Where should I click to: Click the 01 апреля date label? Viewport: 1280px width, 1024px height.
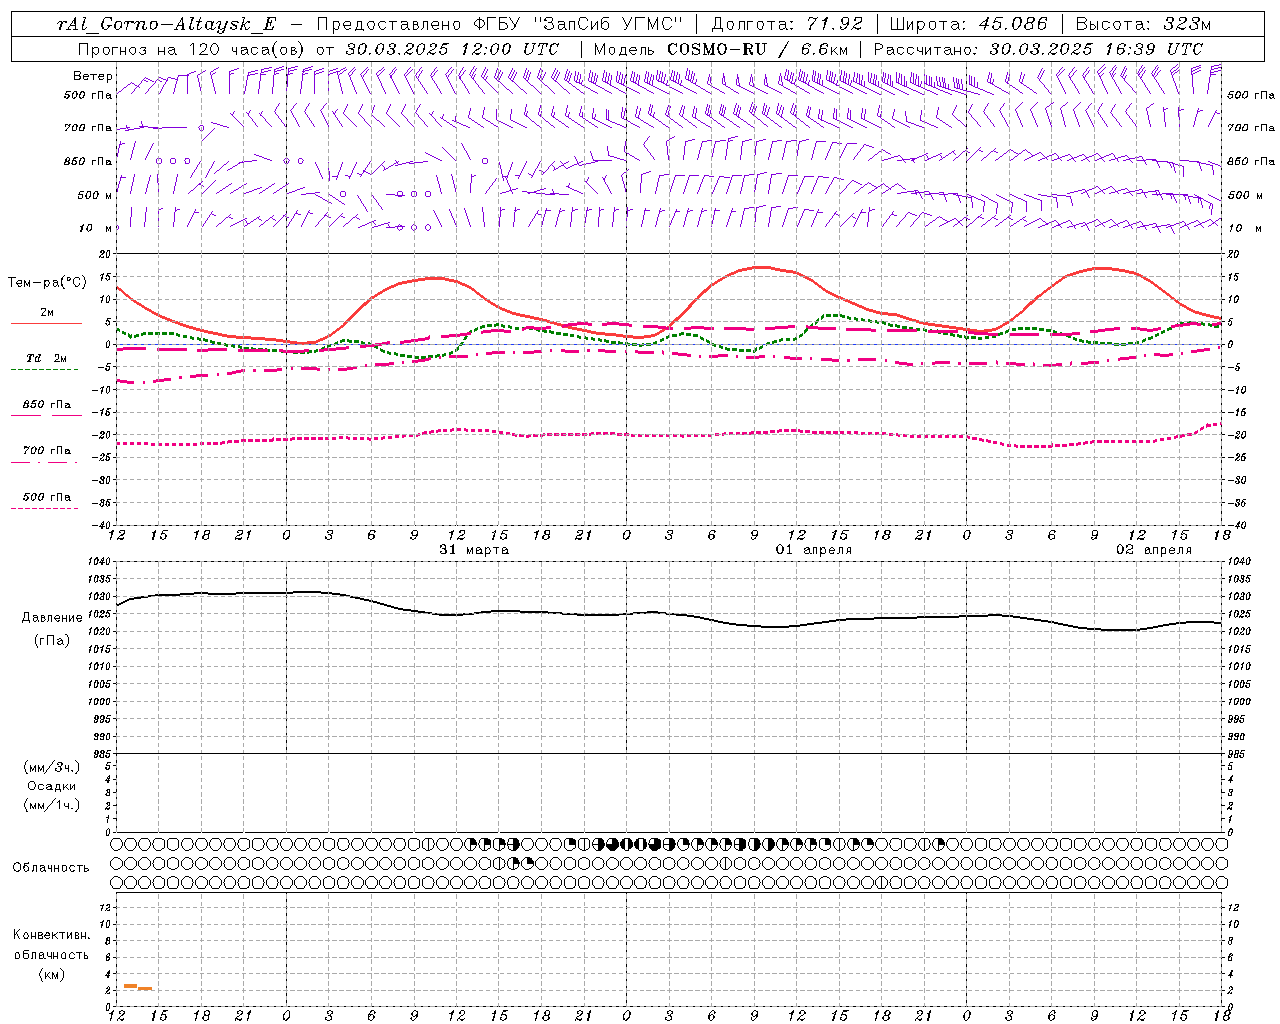coord(814,550)
